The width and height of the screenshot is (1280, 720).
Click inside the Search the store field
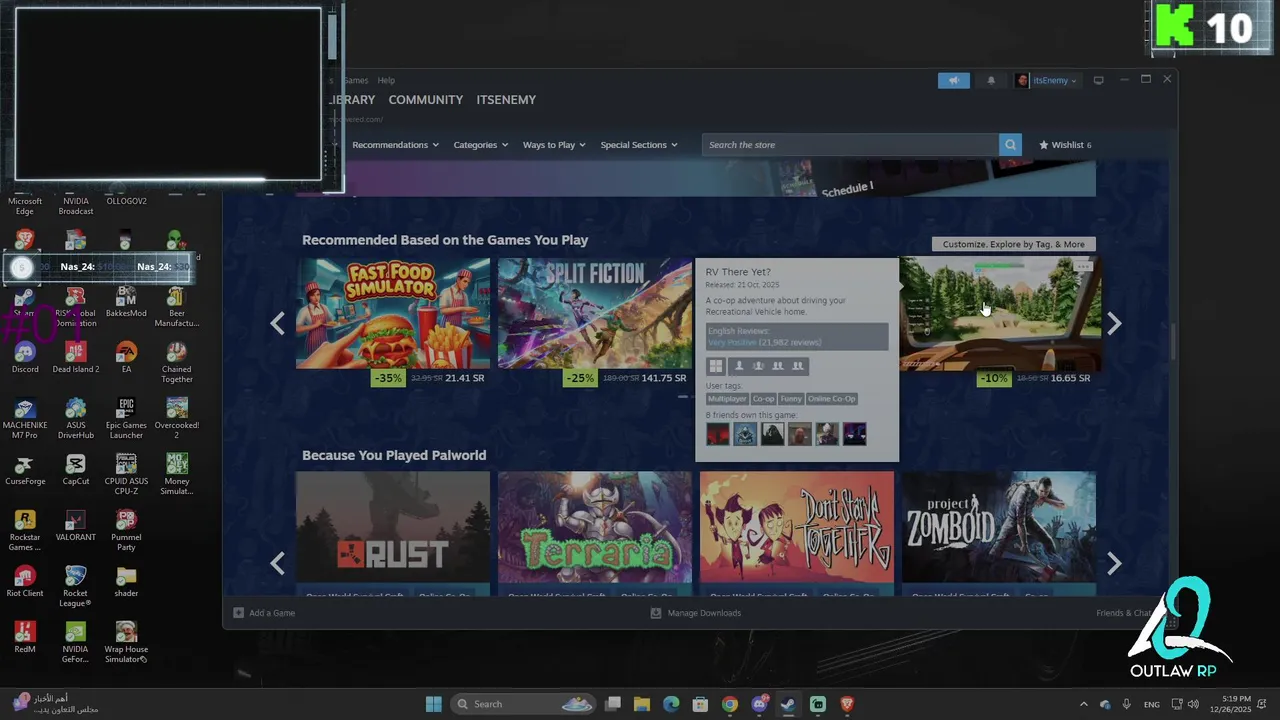[x=850, y=145]
